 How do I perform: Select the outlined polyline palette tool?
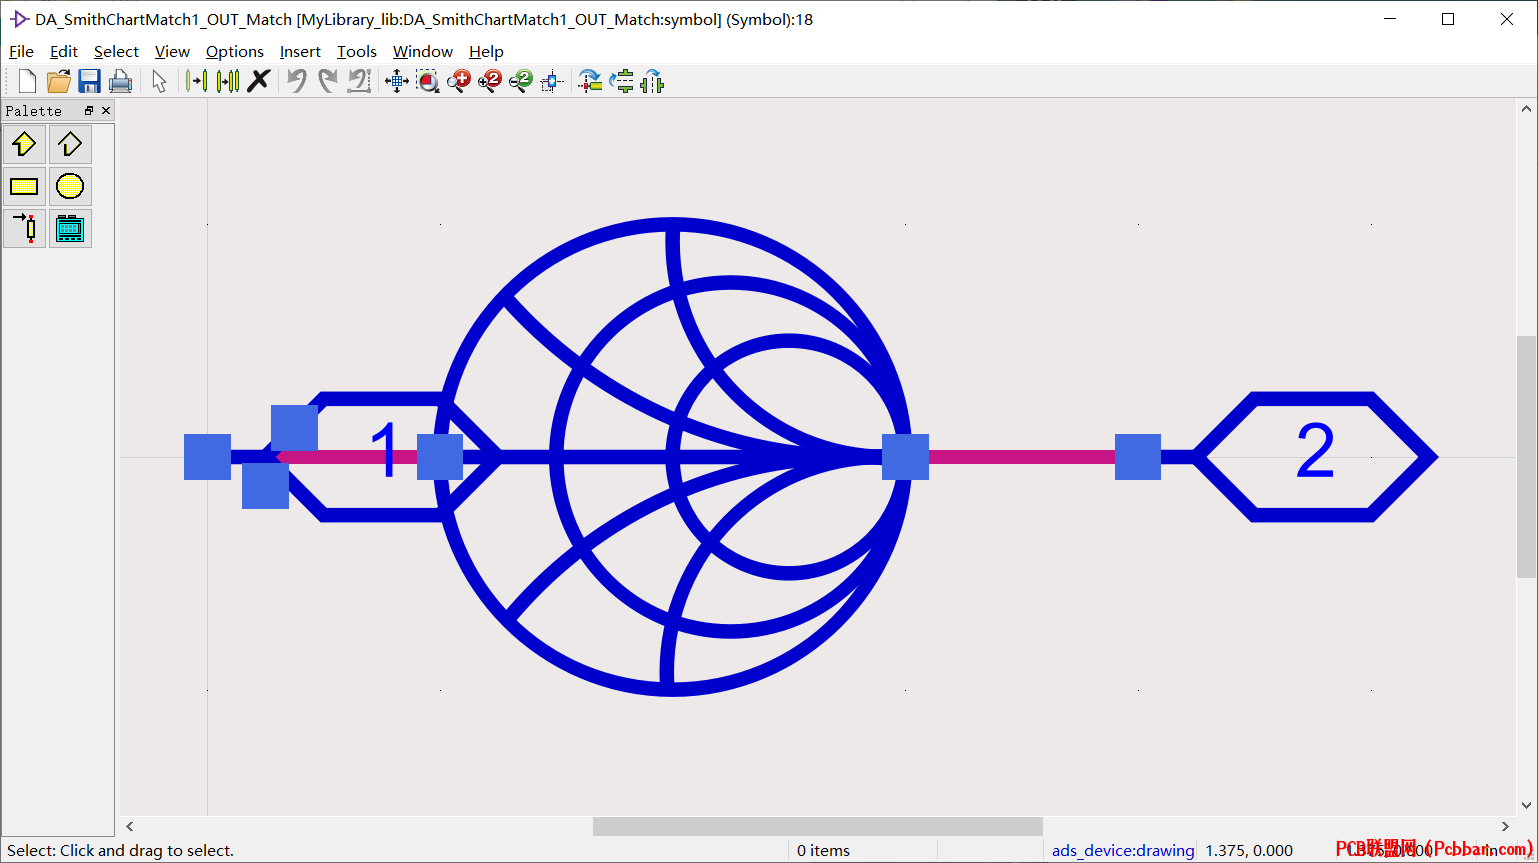(70, 145)
